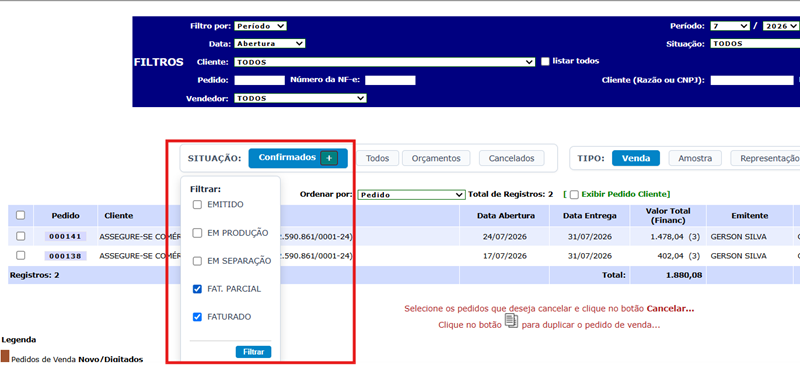Screen dimensions: 800x365
Task: Click the Número da NF-e input field
Action: pyautogui.click(x=390, y=80)
